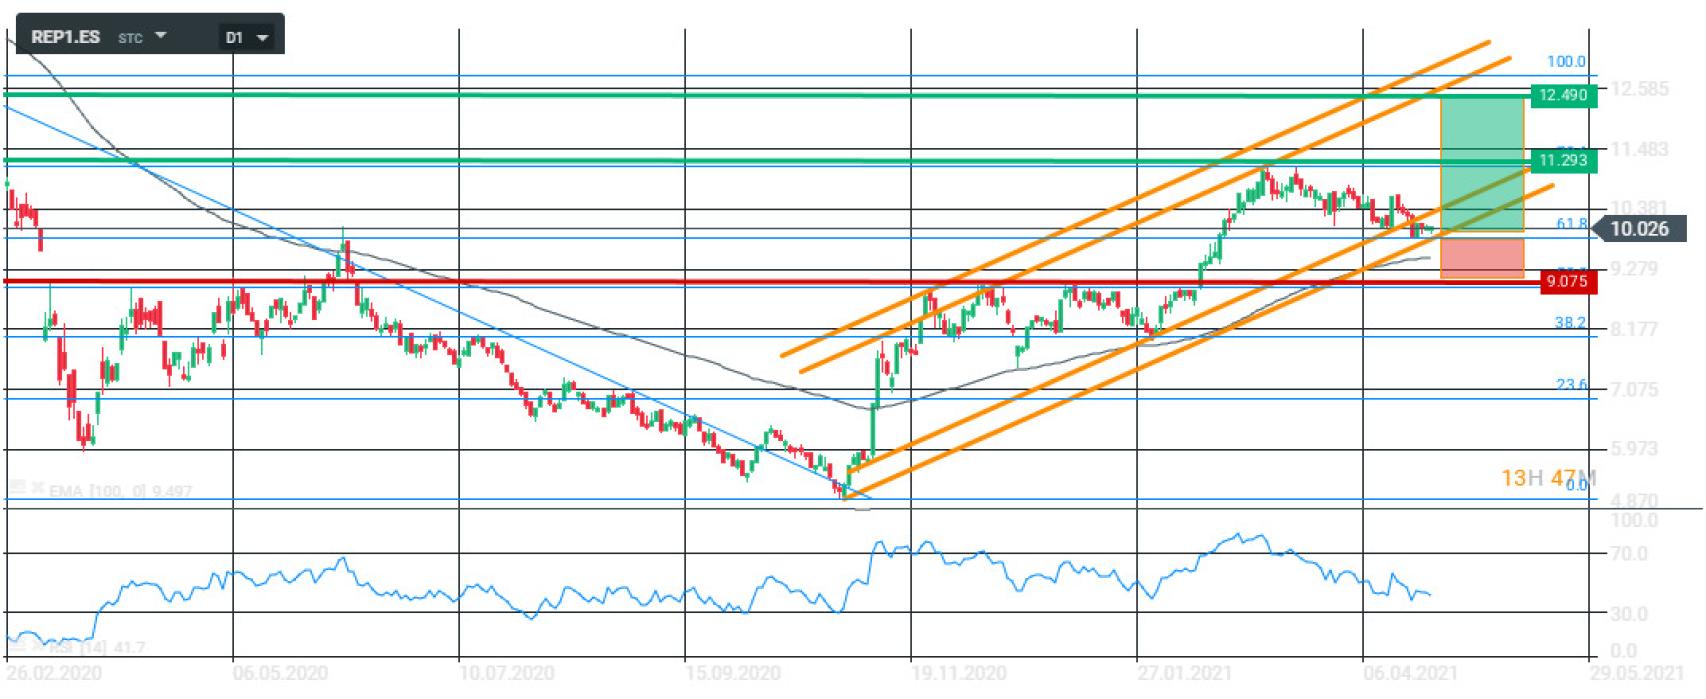Open EMA indicator settings icon
Viewport: 1706px width, 699px height.
(x=16, y=489)
